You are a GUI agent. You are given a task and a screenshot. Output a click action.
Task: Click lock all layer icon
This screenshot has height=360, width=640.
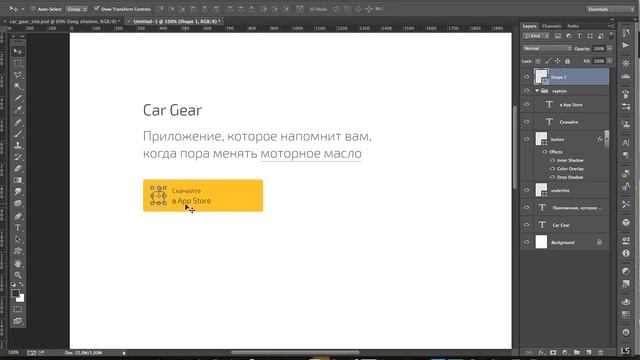567,61
